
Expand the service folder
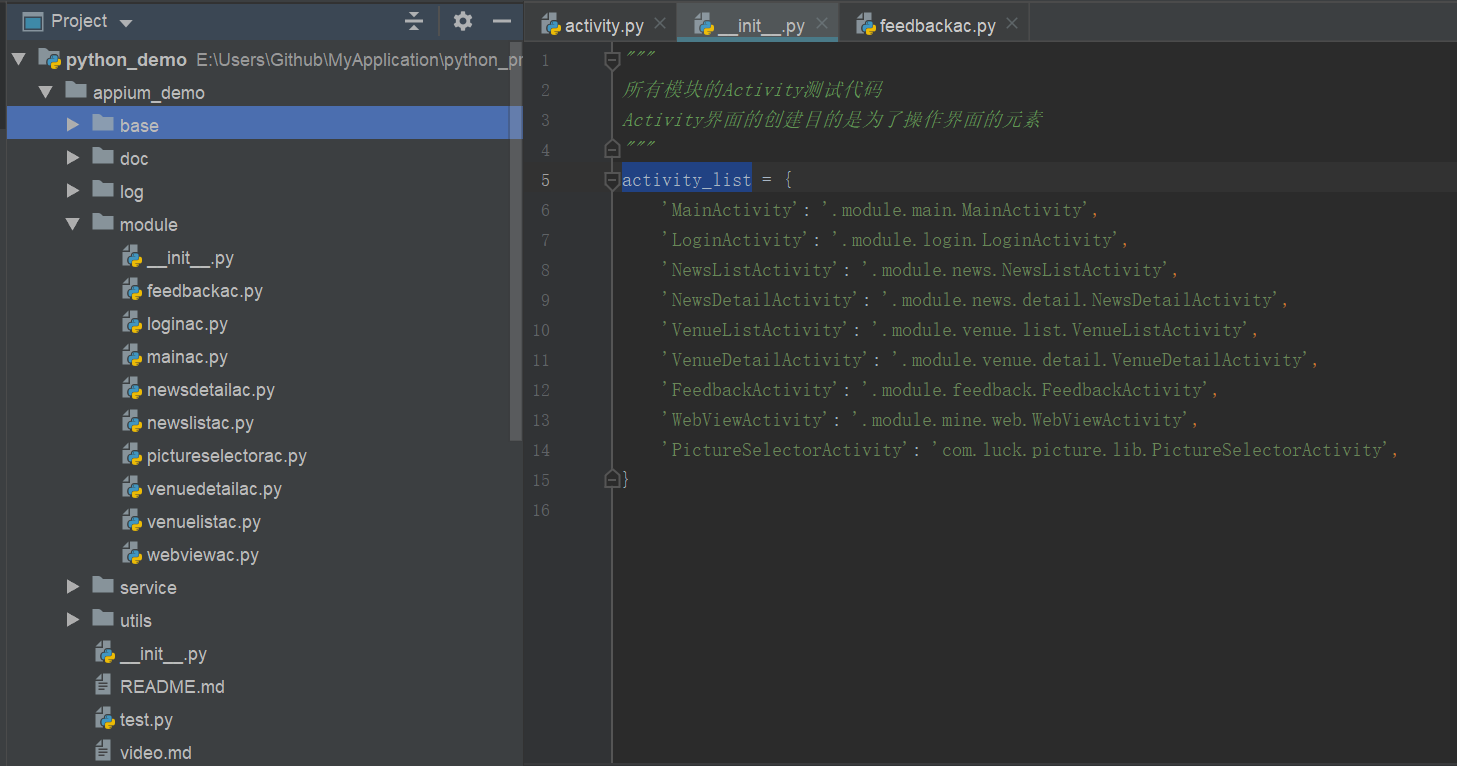(x=71, y=587)
